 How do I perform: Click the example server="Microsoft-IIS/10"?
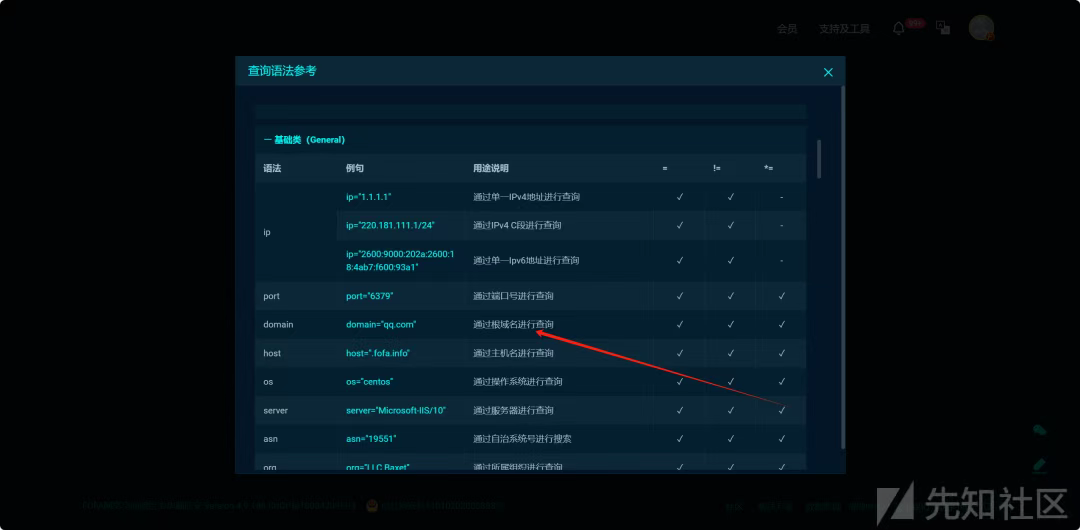pyautogui.click(x=396, y=410)
